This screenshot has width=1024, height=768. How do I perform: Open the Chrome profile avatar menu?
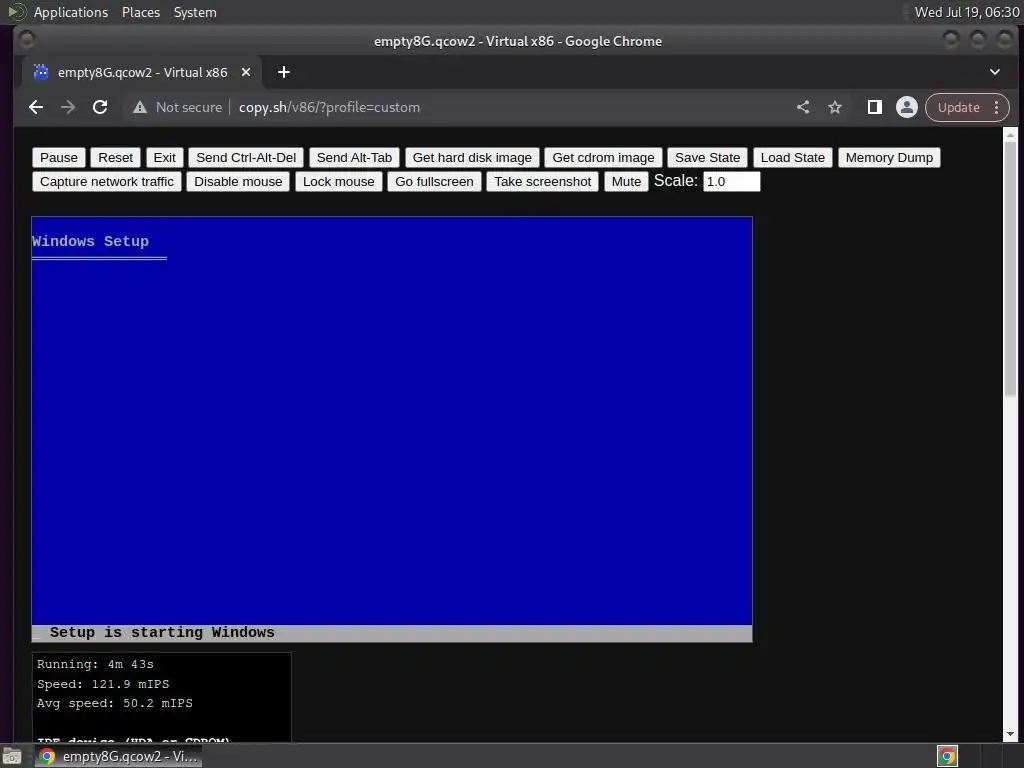[x=906, y=107]
